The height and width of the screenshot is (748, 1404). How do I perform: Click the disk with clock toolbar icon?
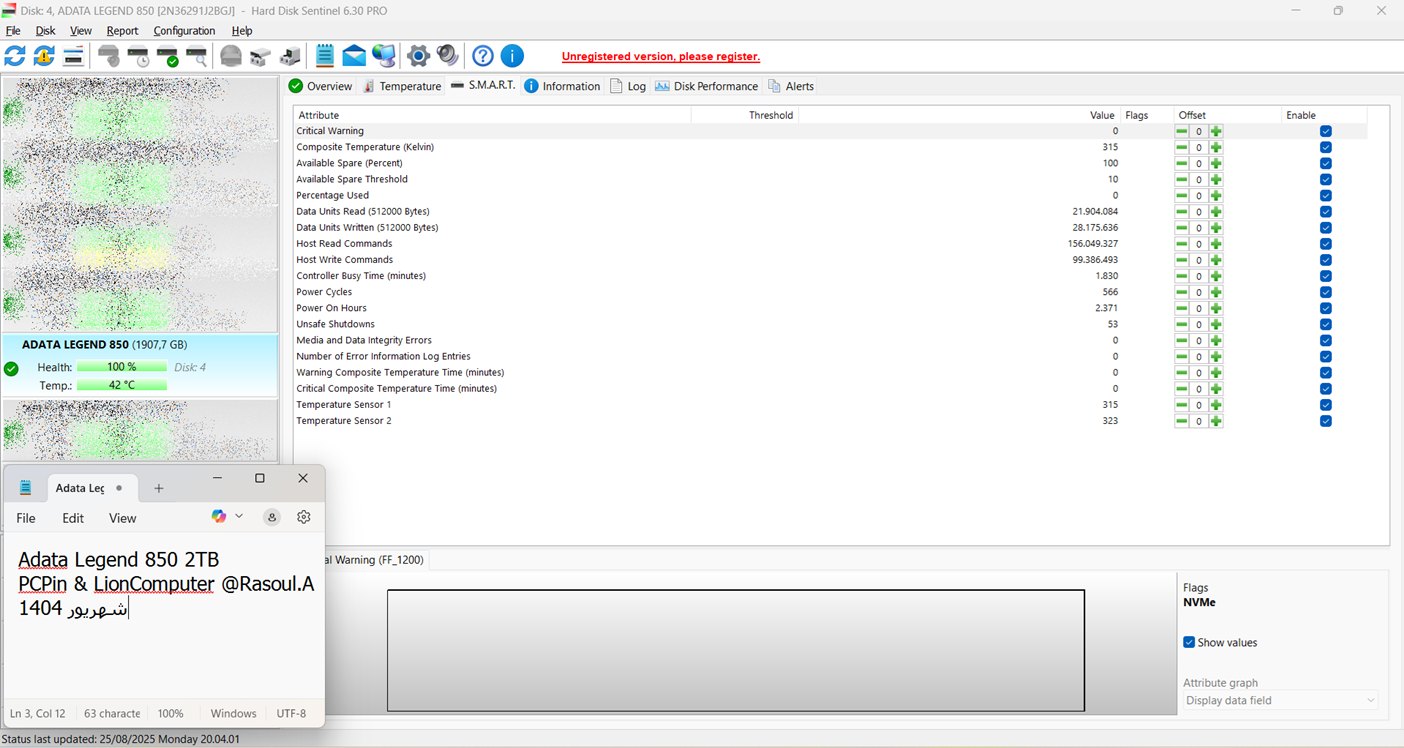[138, 56]
